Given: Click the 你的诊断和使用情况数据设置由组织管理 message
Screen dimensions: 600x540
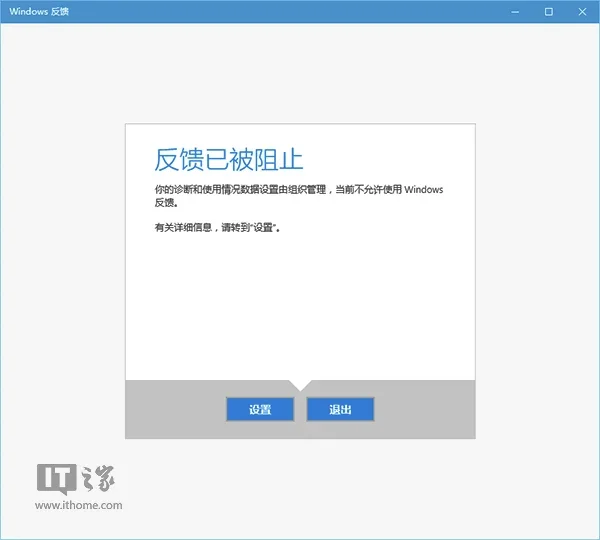Looking at the screenshot, I should coord(299,196).
